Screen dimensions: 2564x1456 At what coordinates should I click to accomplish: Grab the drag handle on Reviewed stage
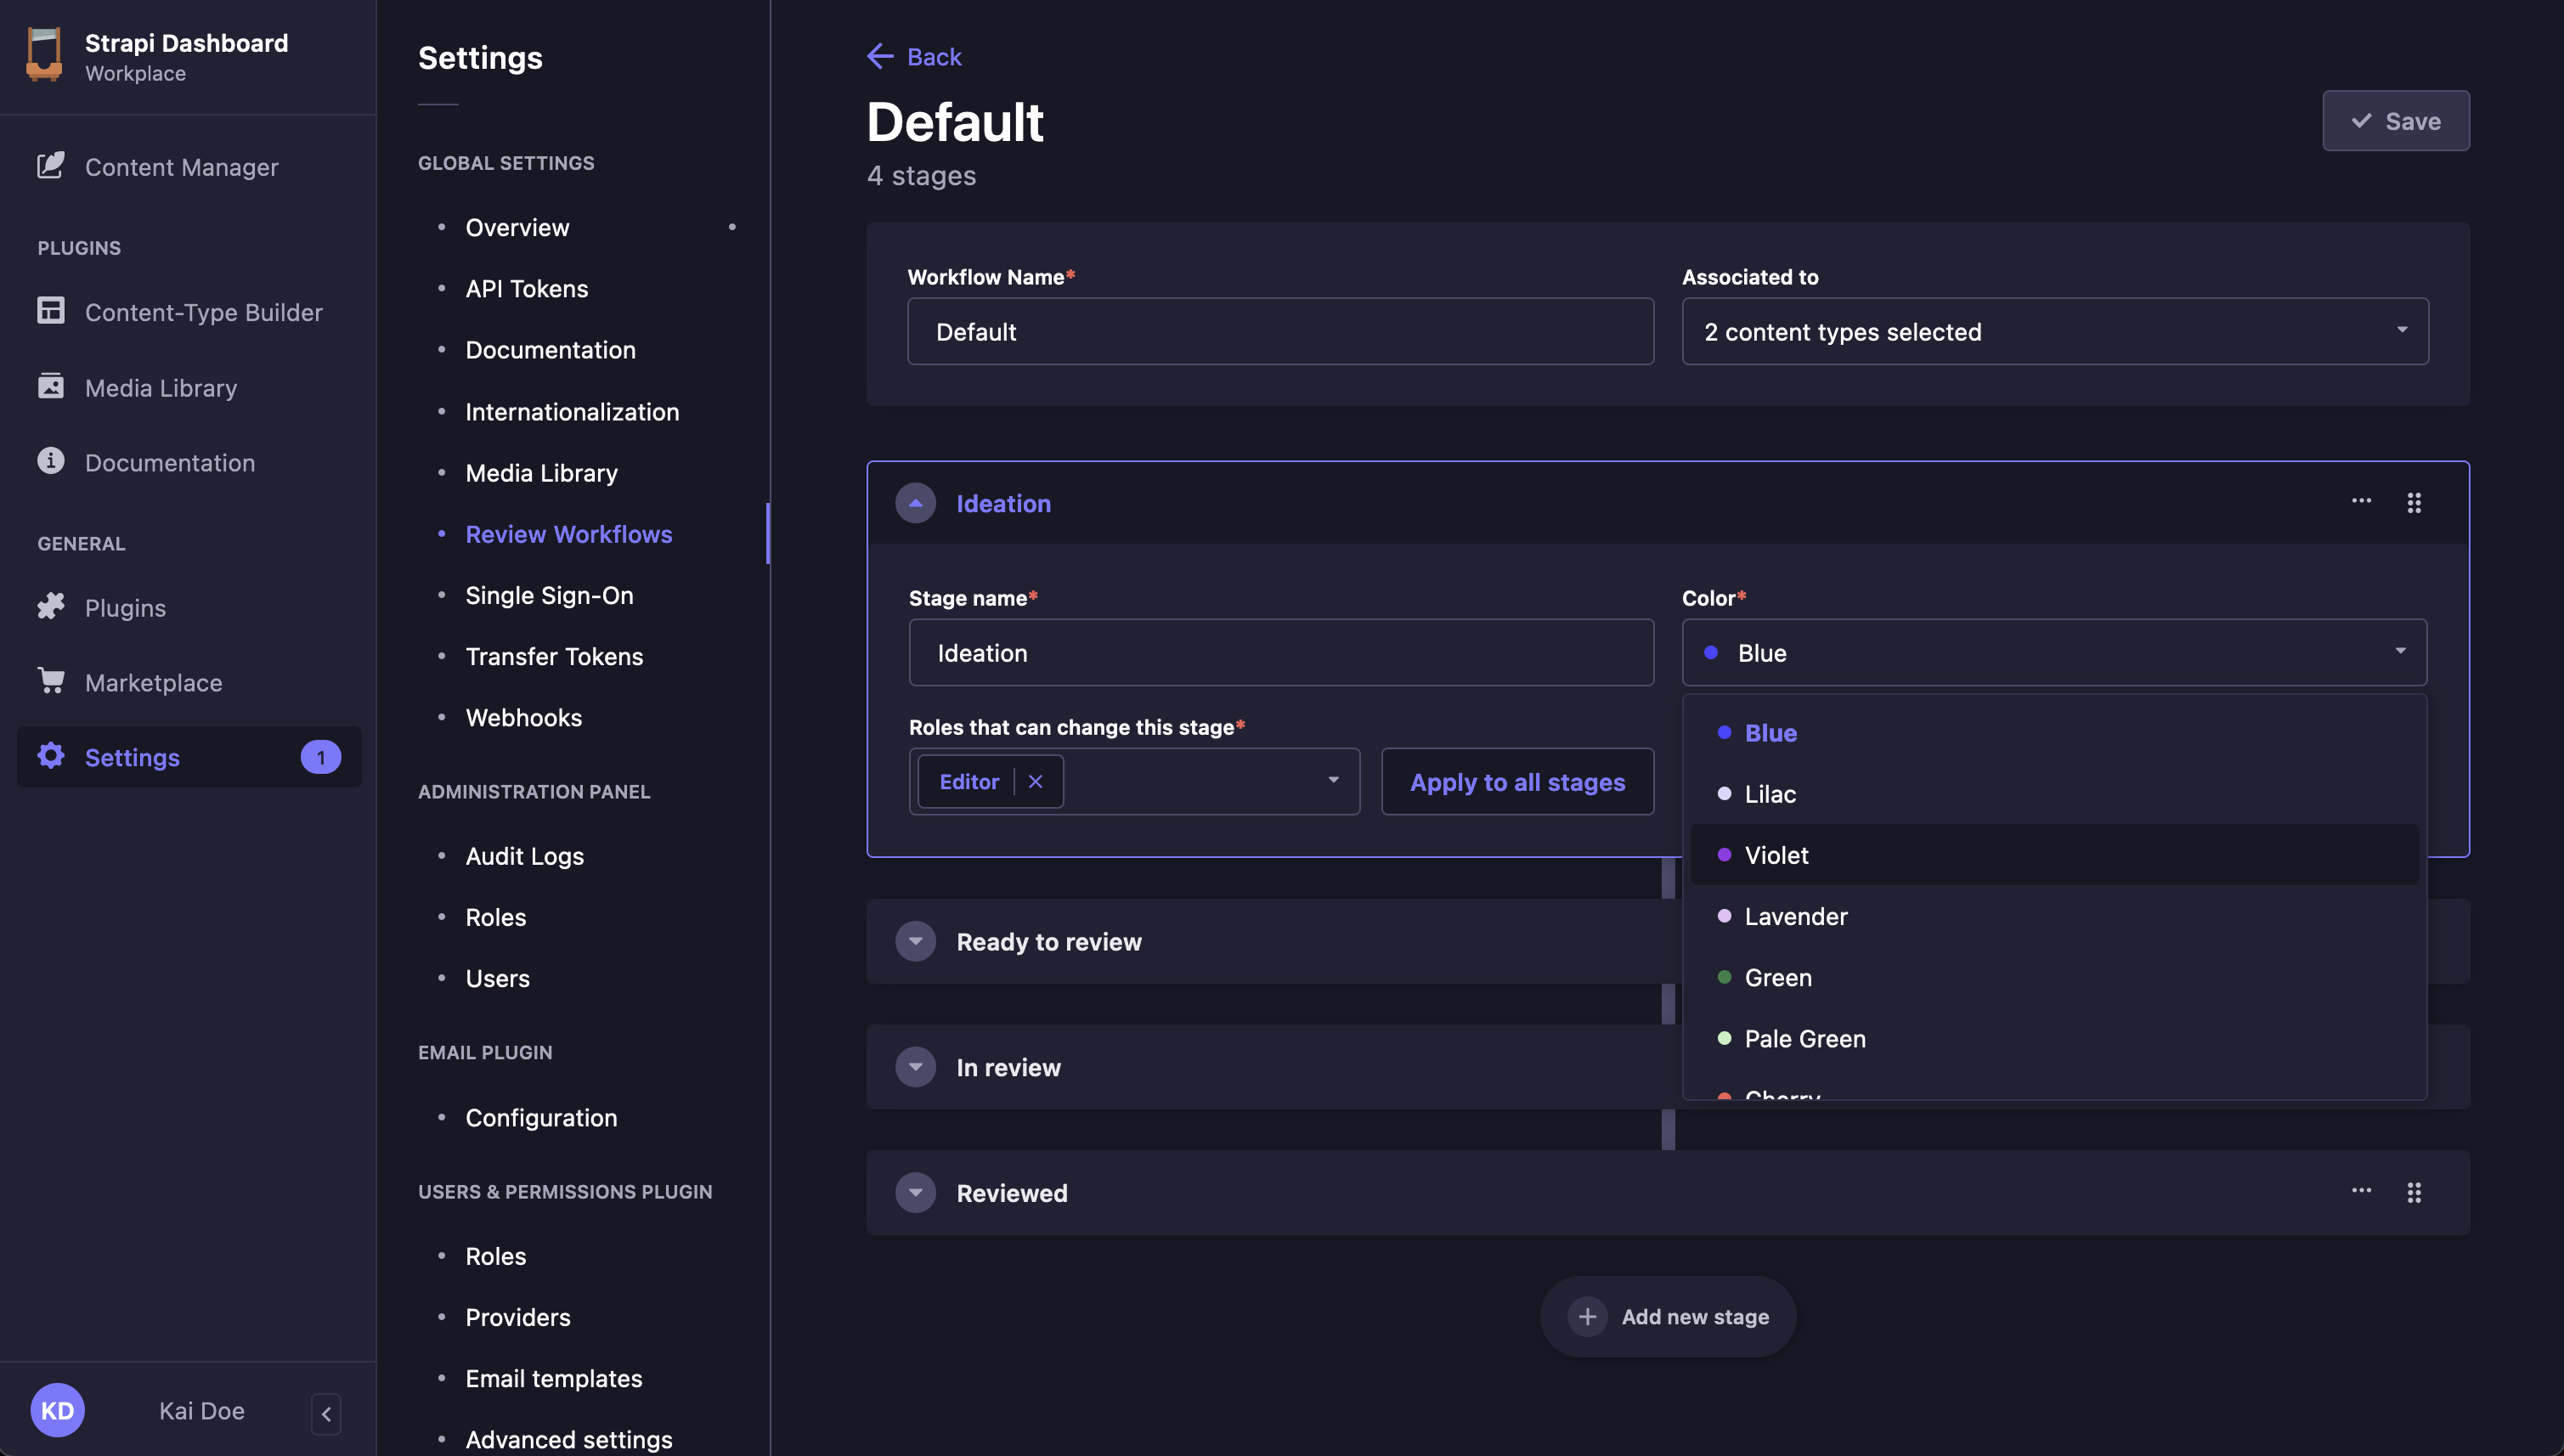coord(2415,1192)
